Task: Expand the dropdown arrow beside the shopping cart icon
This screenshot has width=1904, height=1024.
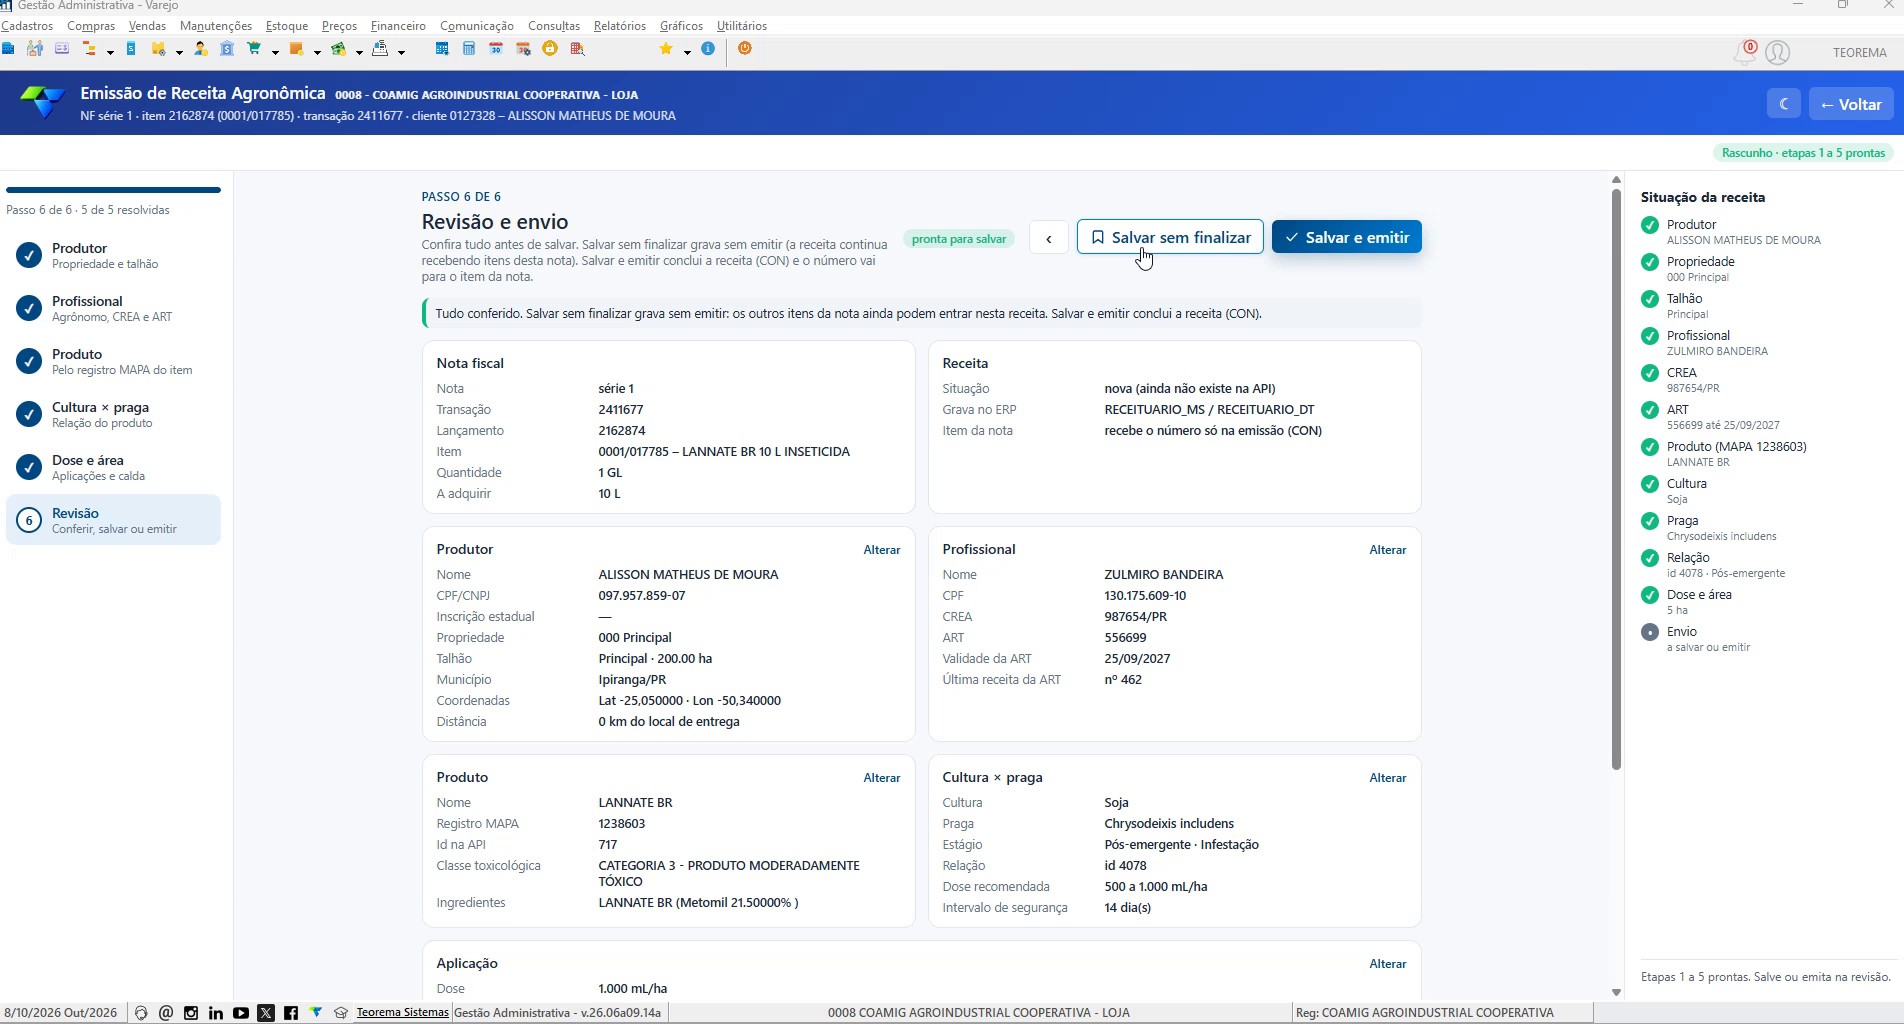Action: pos(275,52)
